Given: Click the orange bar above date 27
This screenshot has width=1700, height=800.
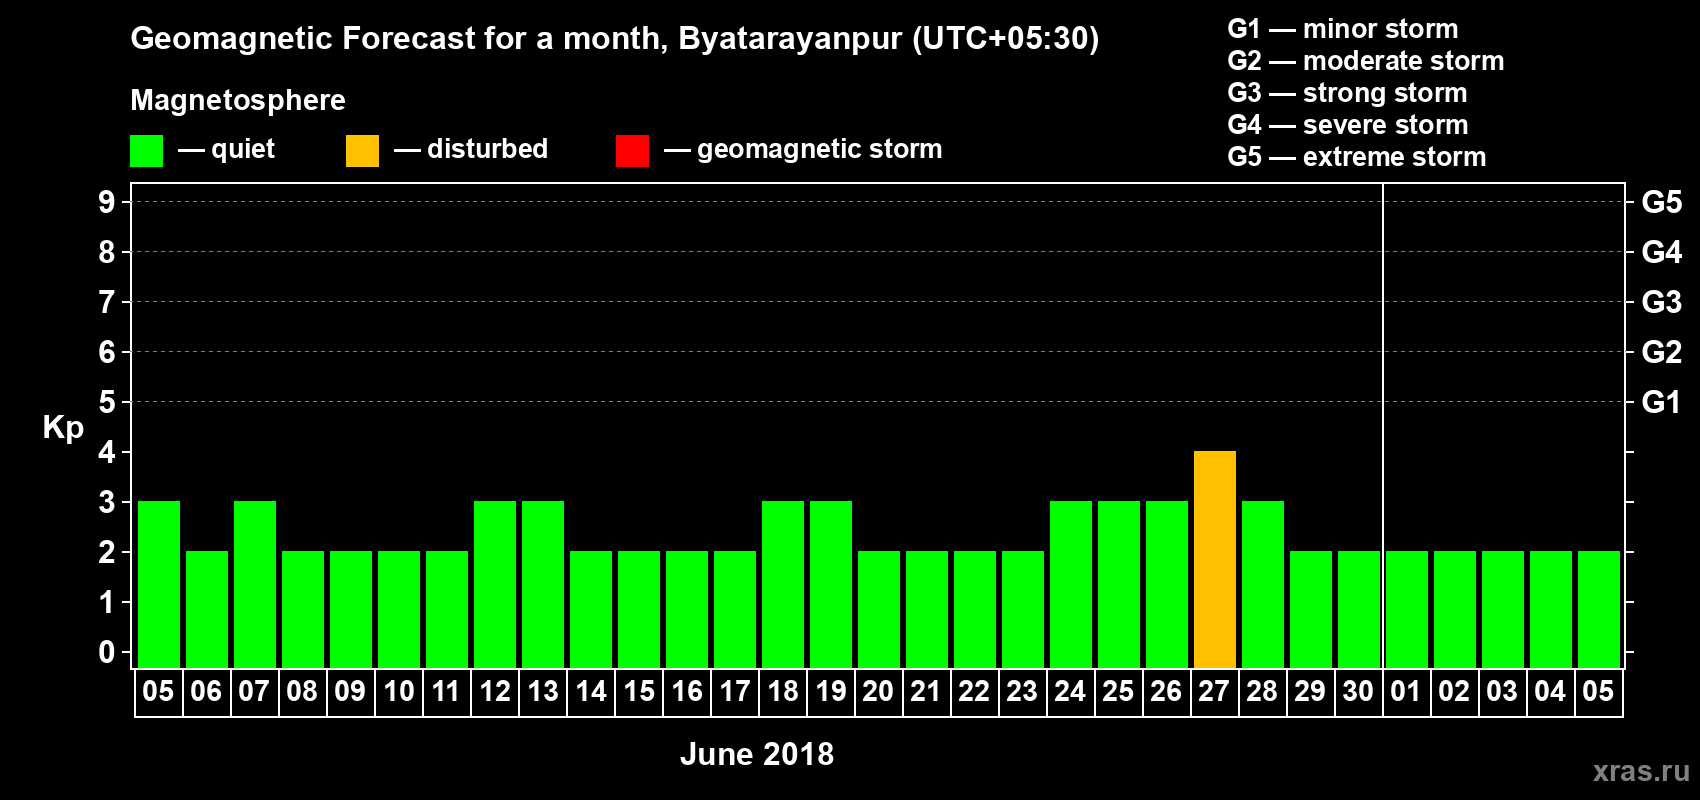Looking at the screenshot, I should (x=1215, y=559).
